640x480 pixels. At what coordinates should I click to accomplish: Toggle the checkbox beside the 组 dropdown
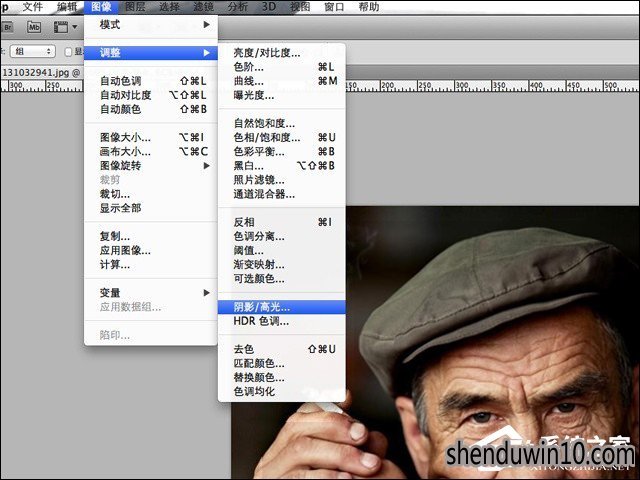[68, 52]
